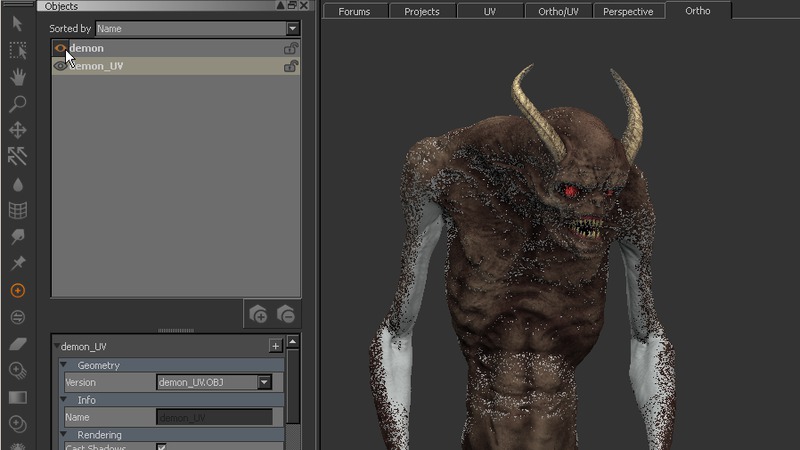Click the Remove Object icon
Viewport: 800px width, 450px height.
(285, 314)
